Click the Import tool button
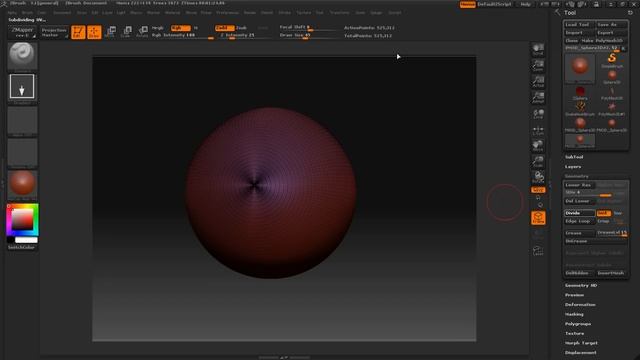 pyautogui.click(x=579, y=33)
